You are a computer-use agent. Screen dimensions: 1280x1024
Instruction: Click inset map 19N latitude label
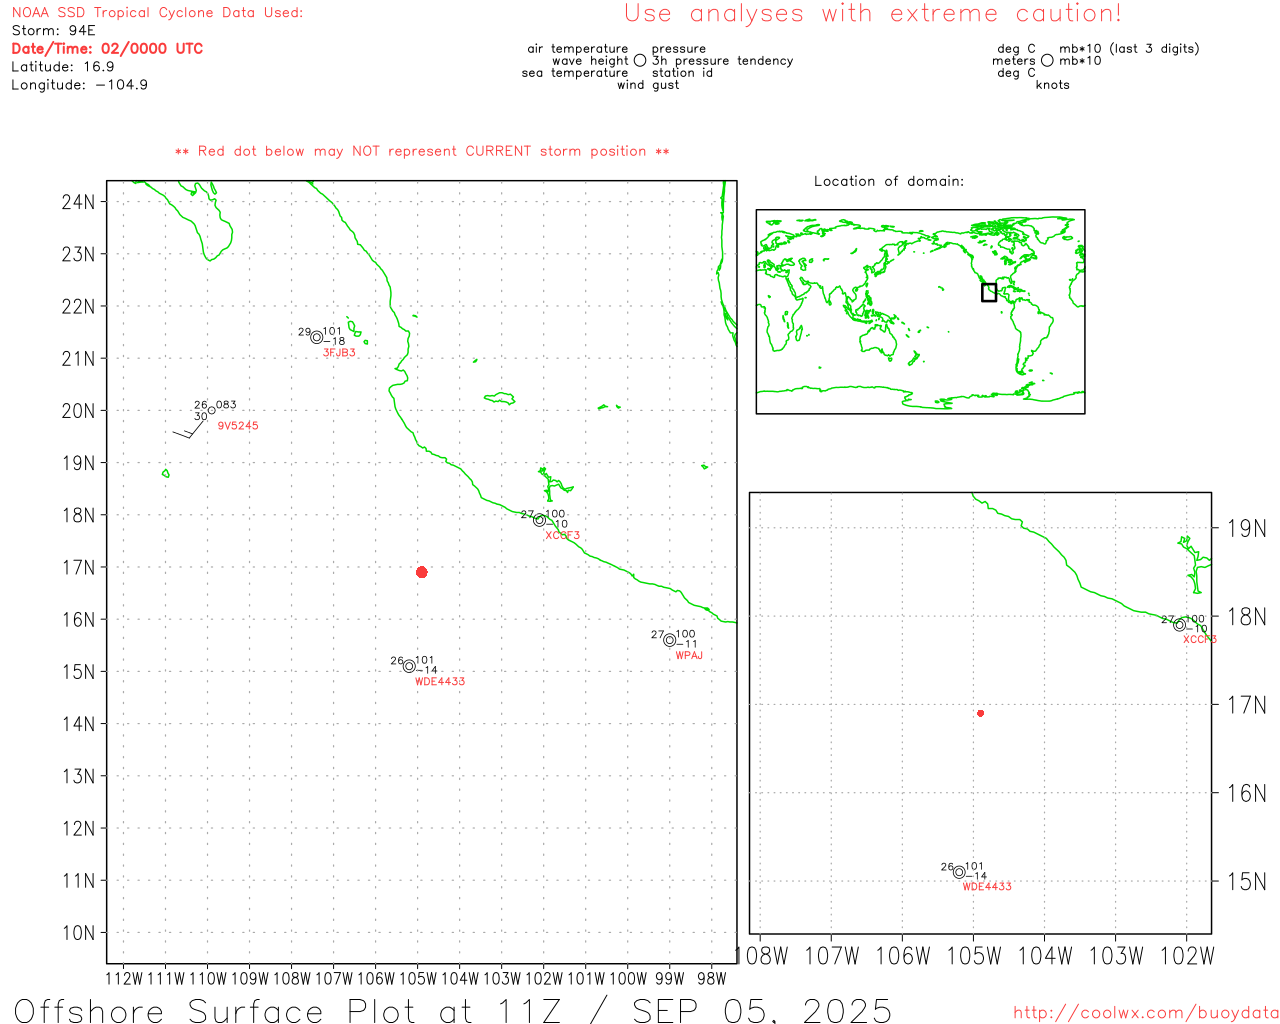point(1247,529)
